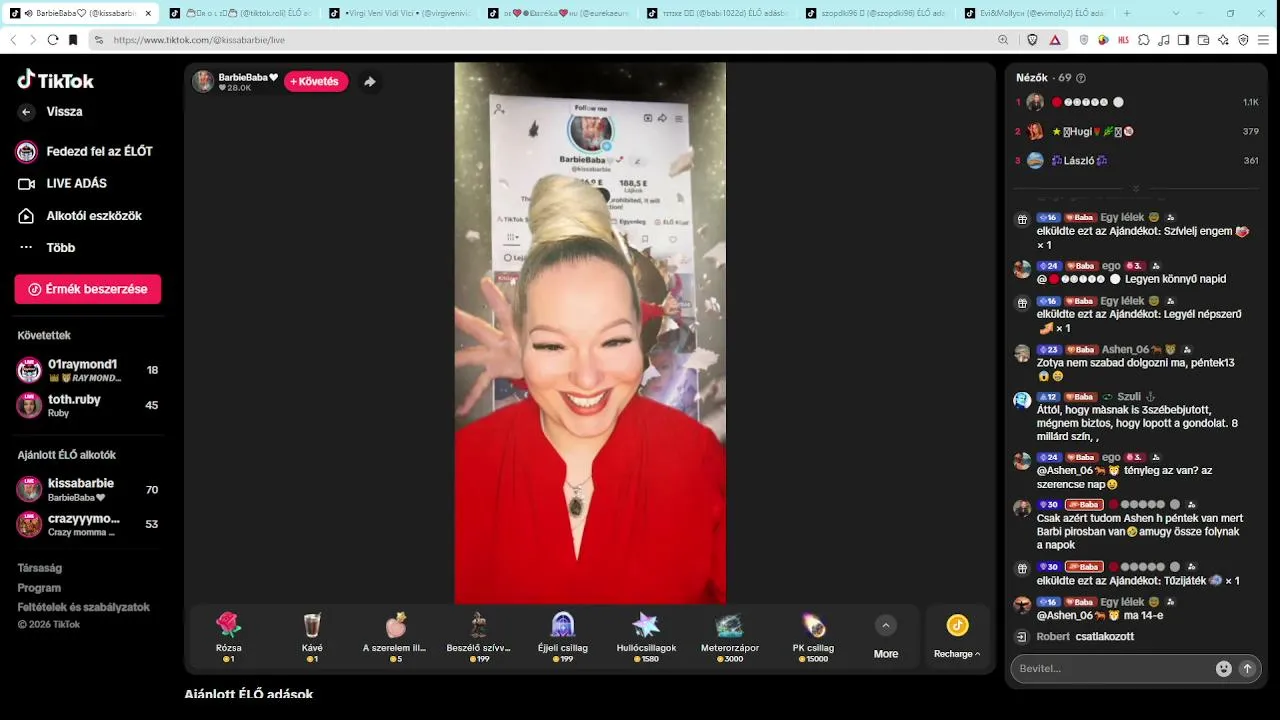The height and width of the screenshot is (720, 1280).
Task: Switch to the Evi&Mollycs browser tab
Action: 1036,13
